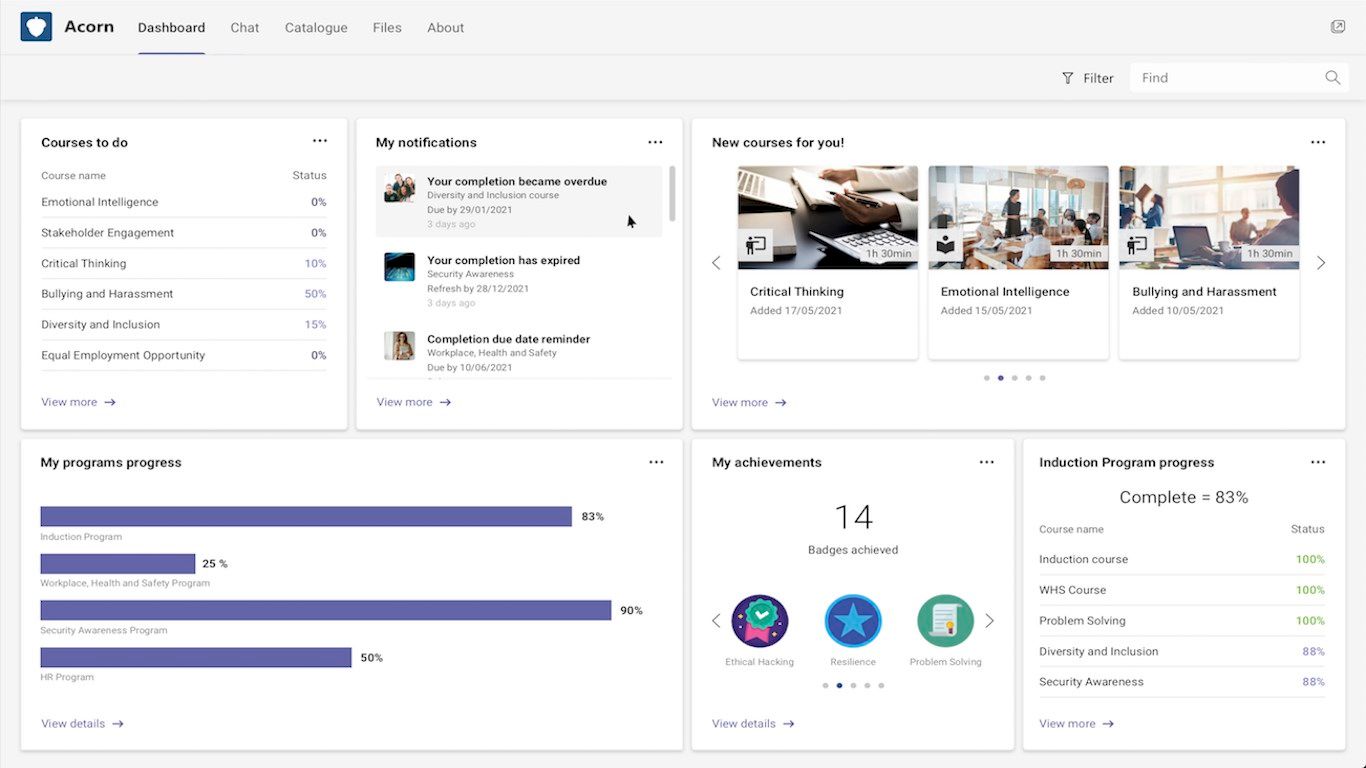Screen dimensions: 1366x768
Task: Open 'Completion due date reminder' notification
Action: click(519, 354)
